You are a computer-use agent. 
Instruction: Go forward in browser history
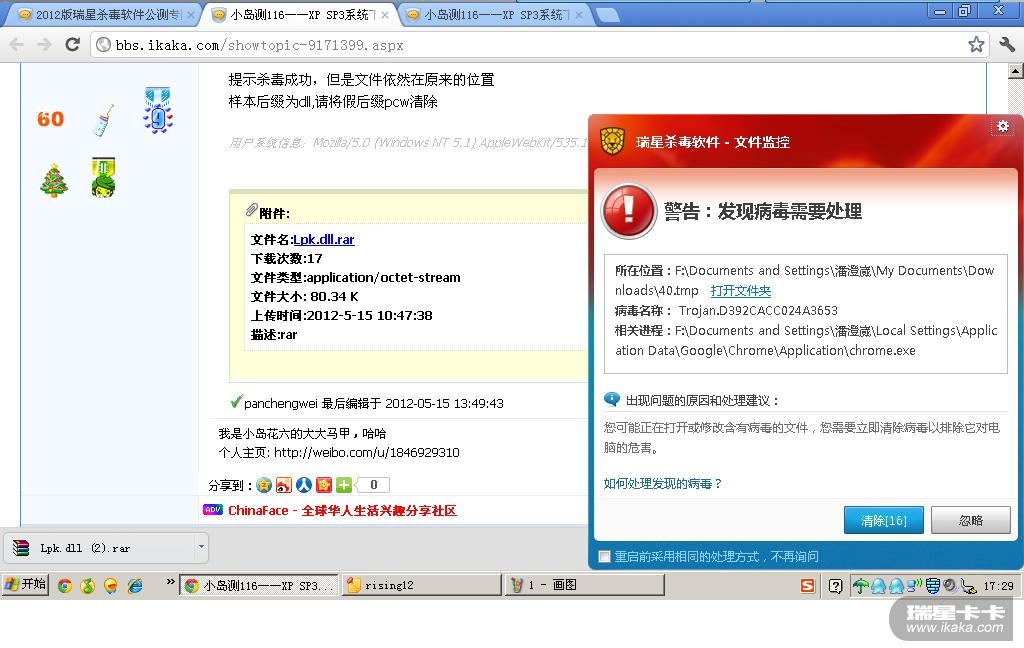point(44,44)
